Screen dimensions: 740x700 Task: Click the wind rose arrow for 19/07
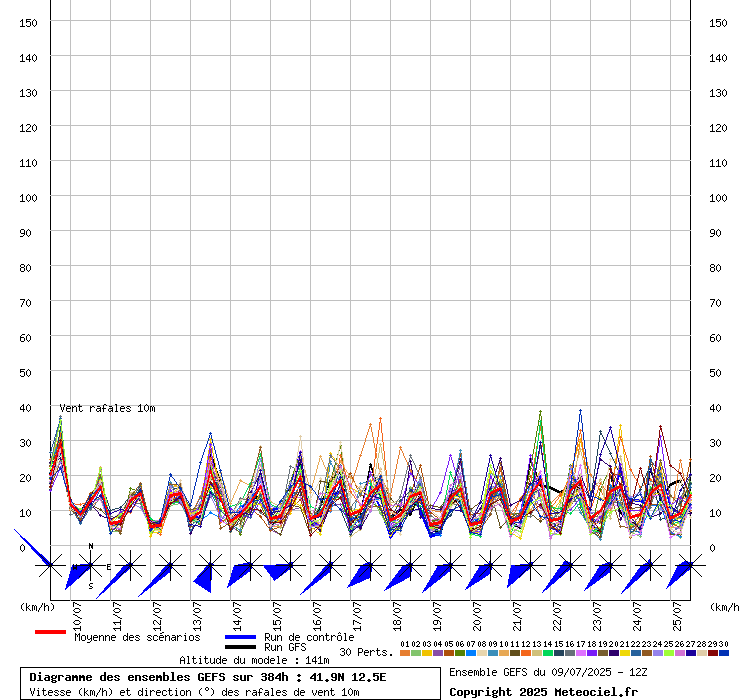(437, 578)
